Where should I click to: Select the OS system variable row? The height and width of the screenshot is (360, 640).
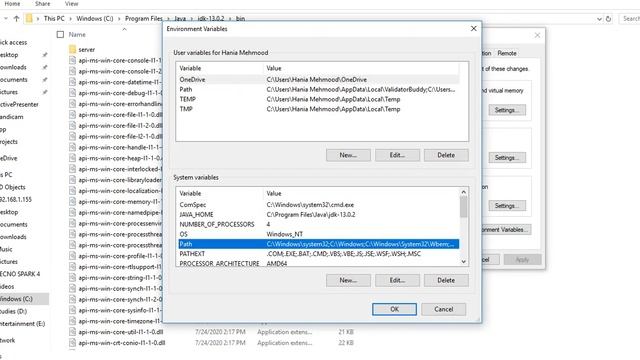click(x=319, y=234)
